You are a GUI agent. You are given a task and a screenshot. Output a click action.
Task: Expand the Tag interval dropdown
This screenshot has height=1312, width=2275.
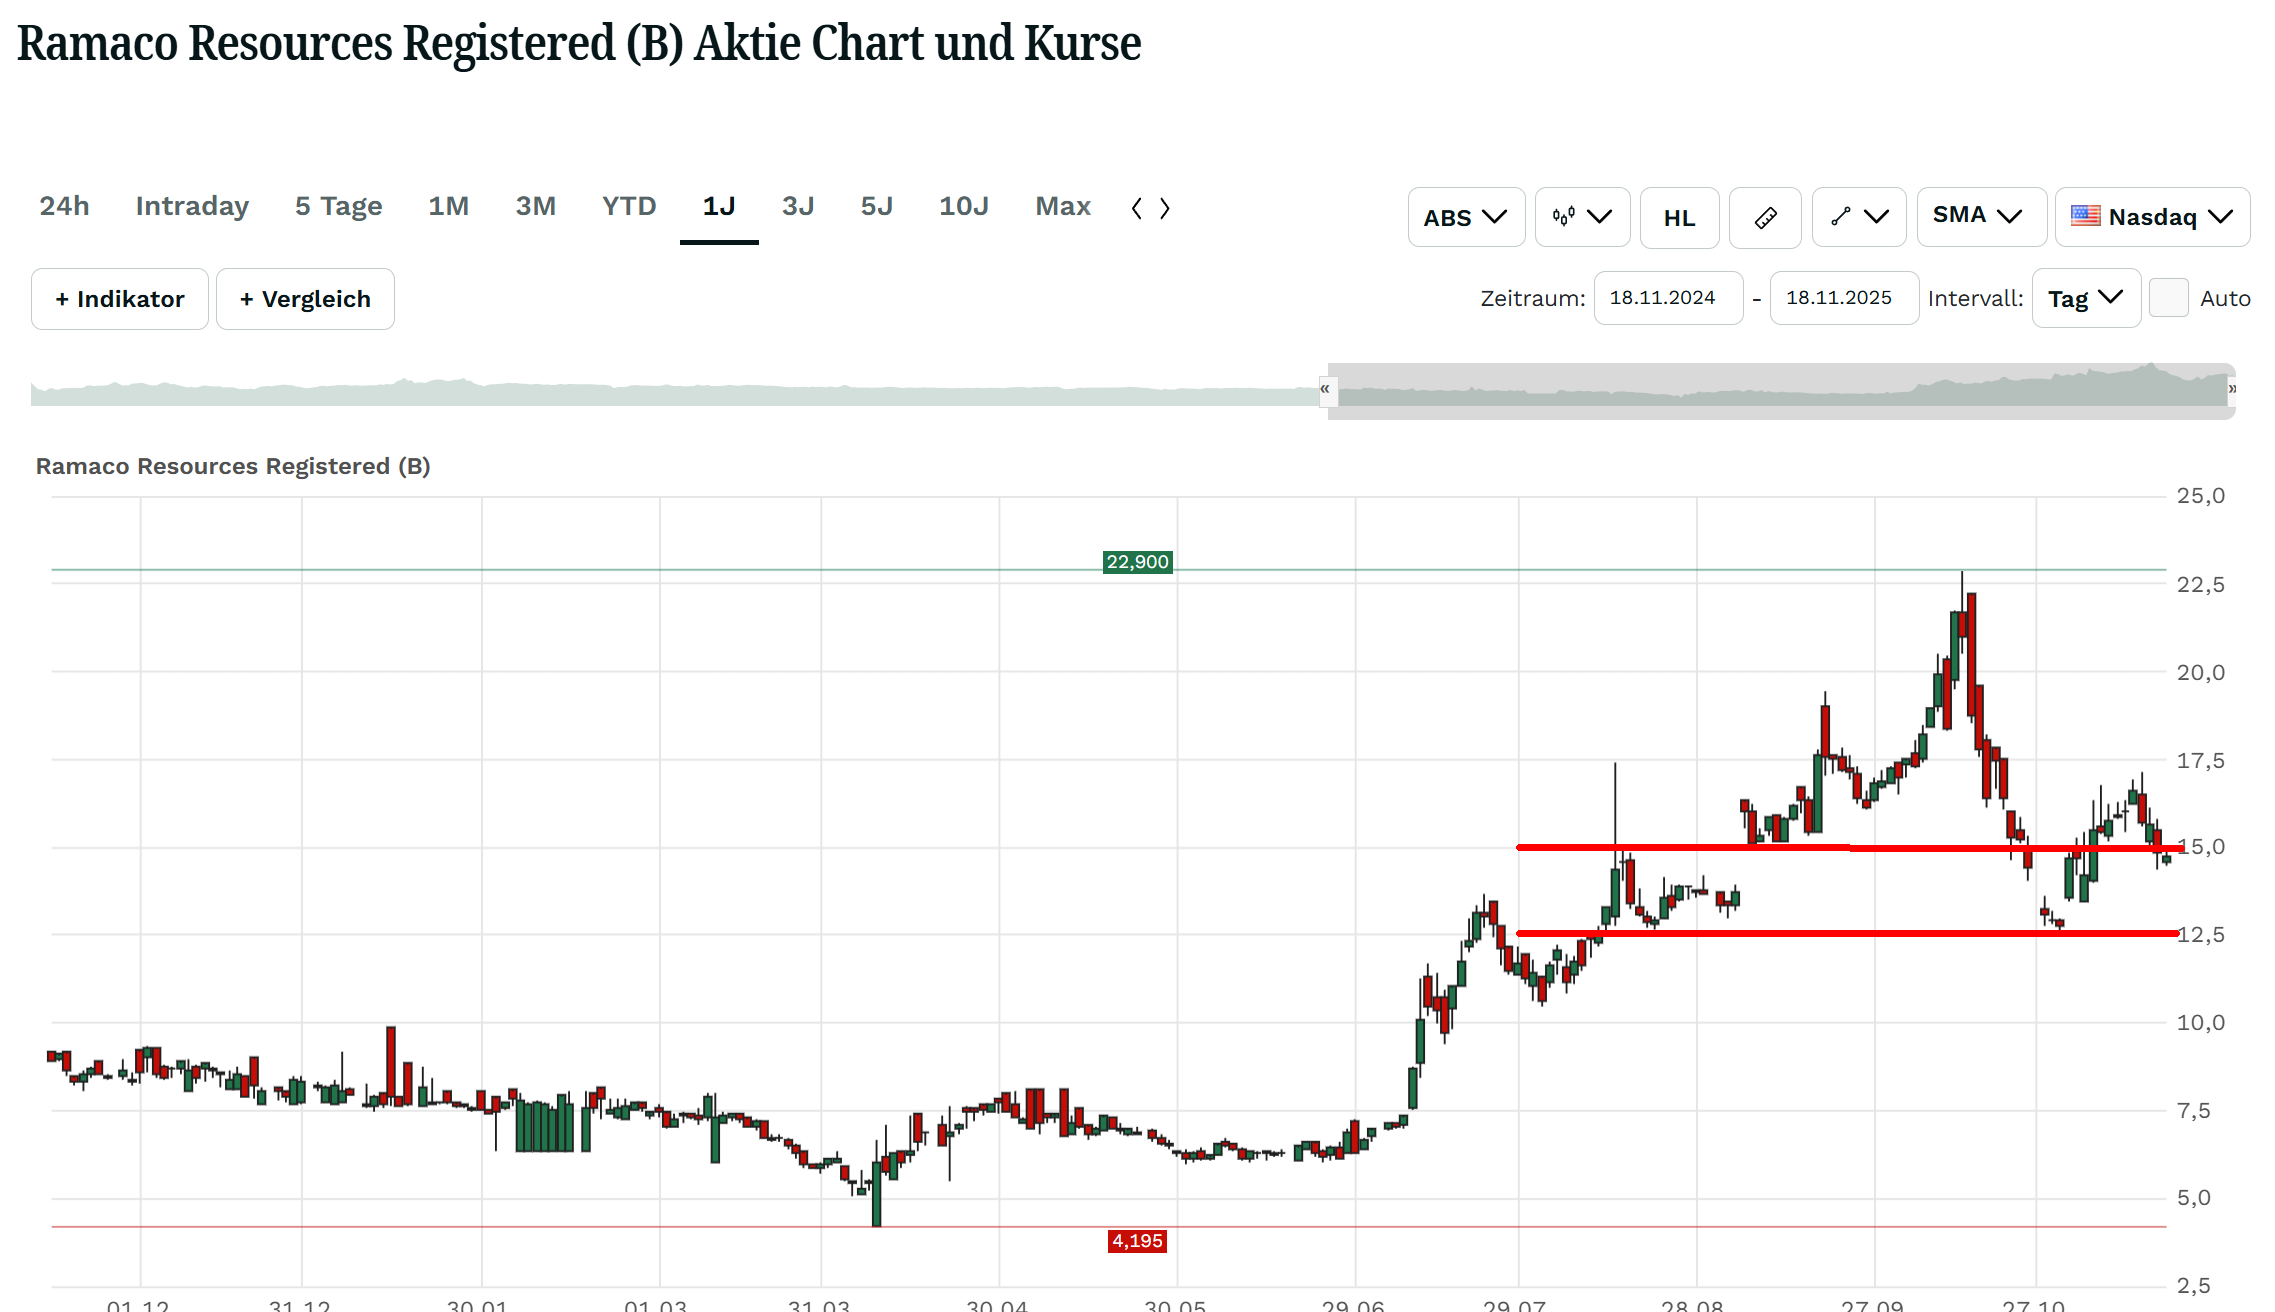(x=2085, y=298)
